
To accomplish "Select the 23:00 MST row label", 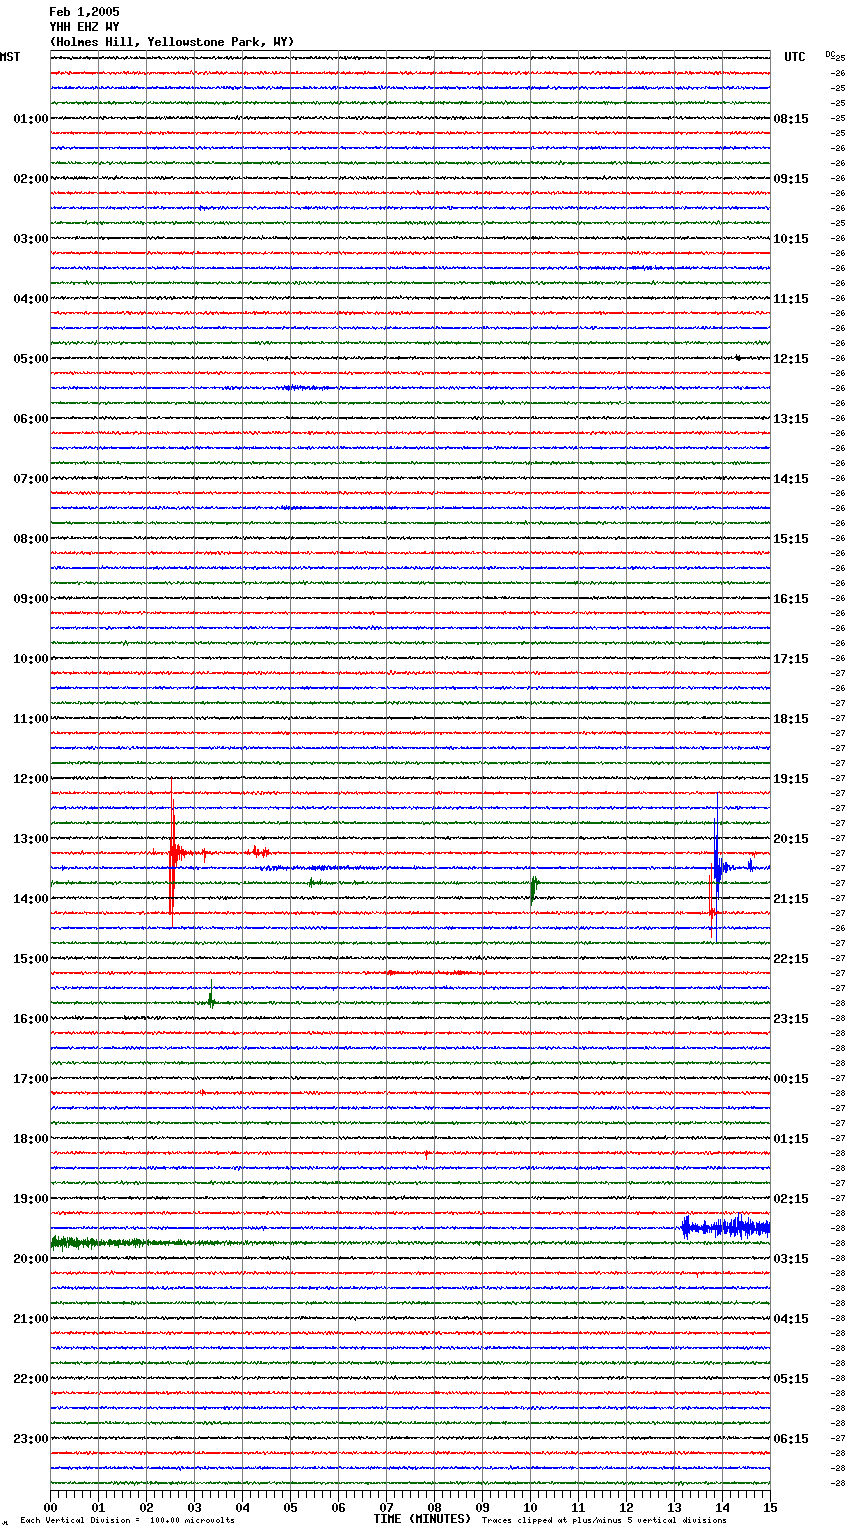I will pyautogui.click(x=30, y=1439).
